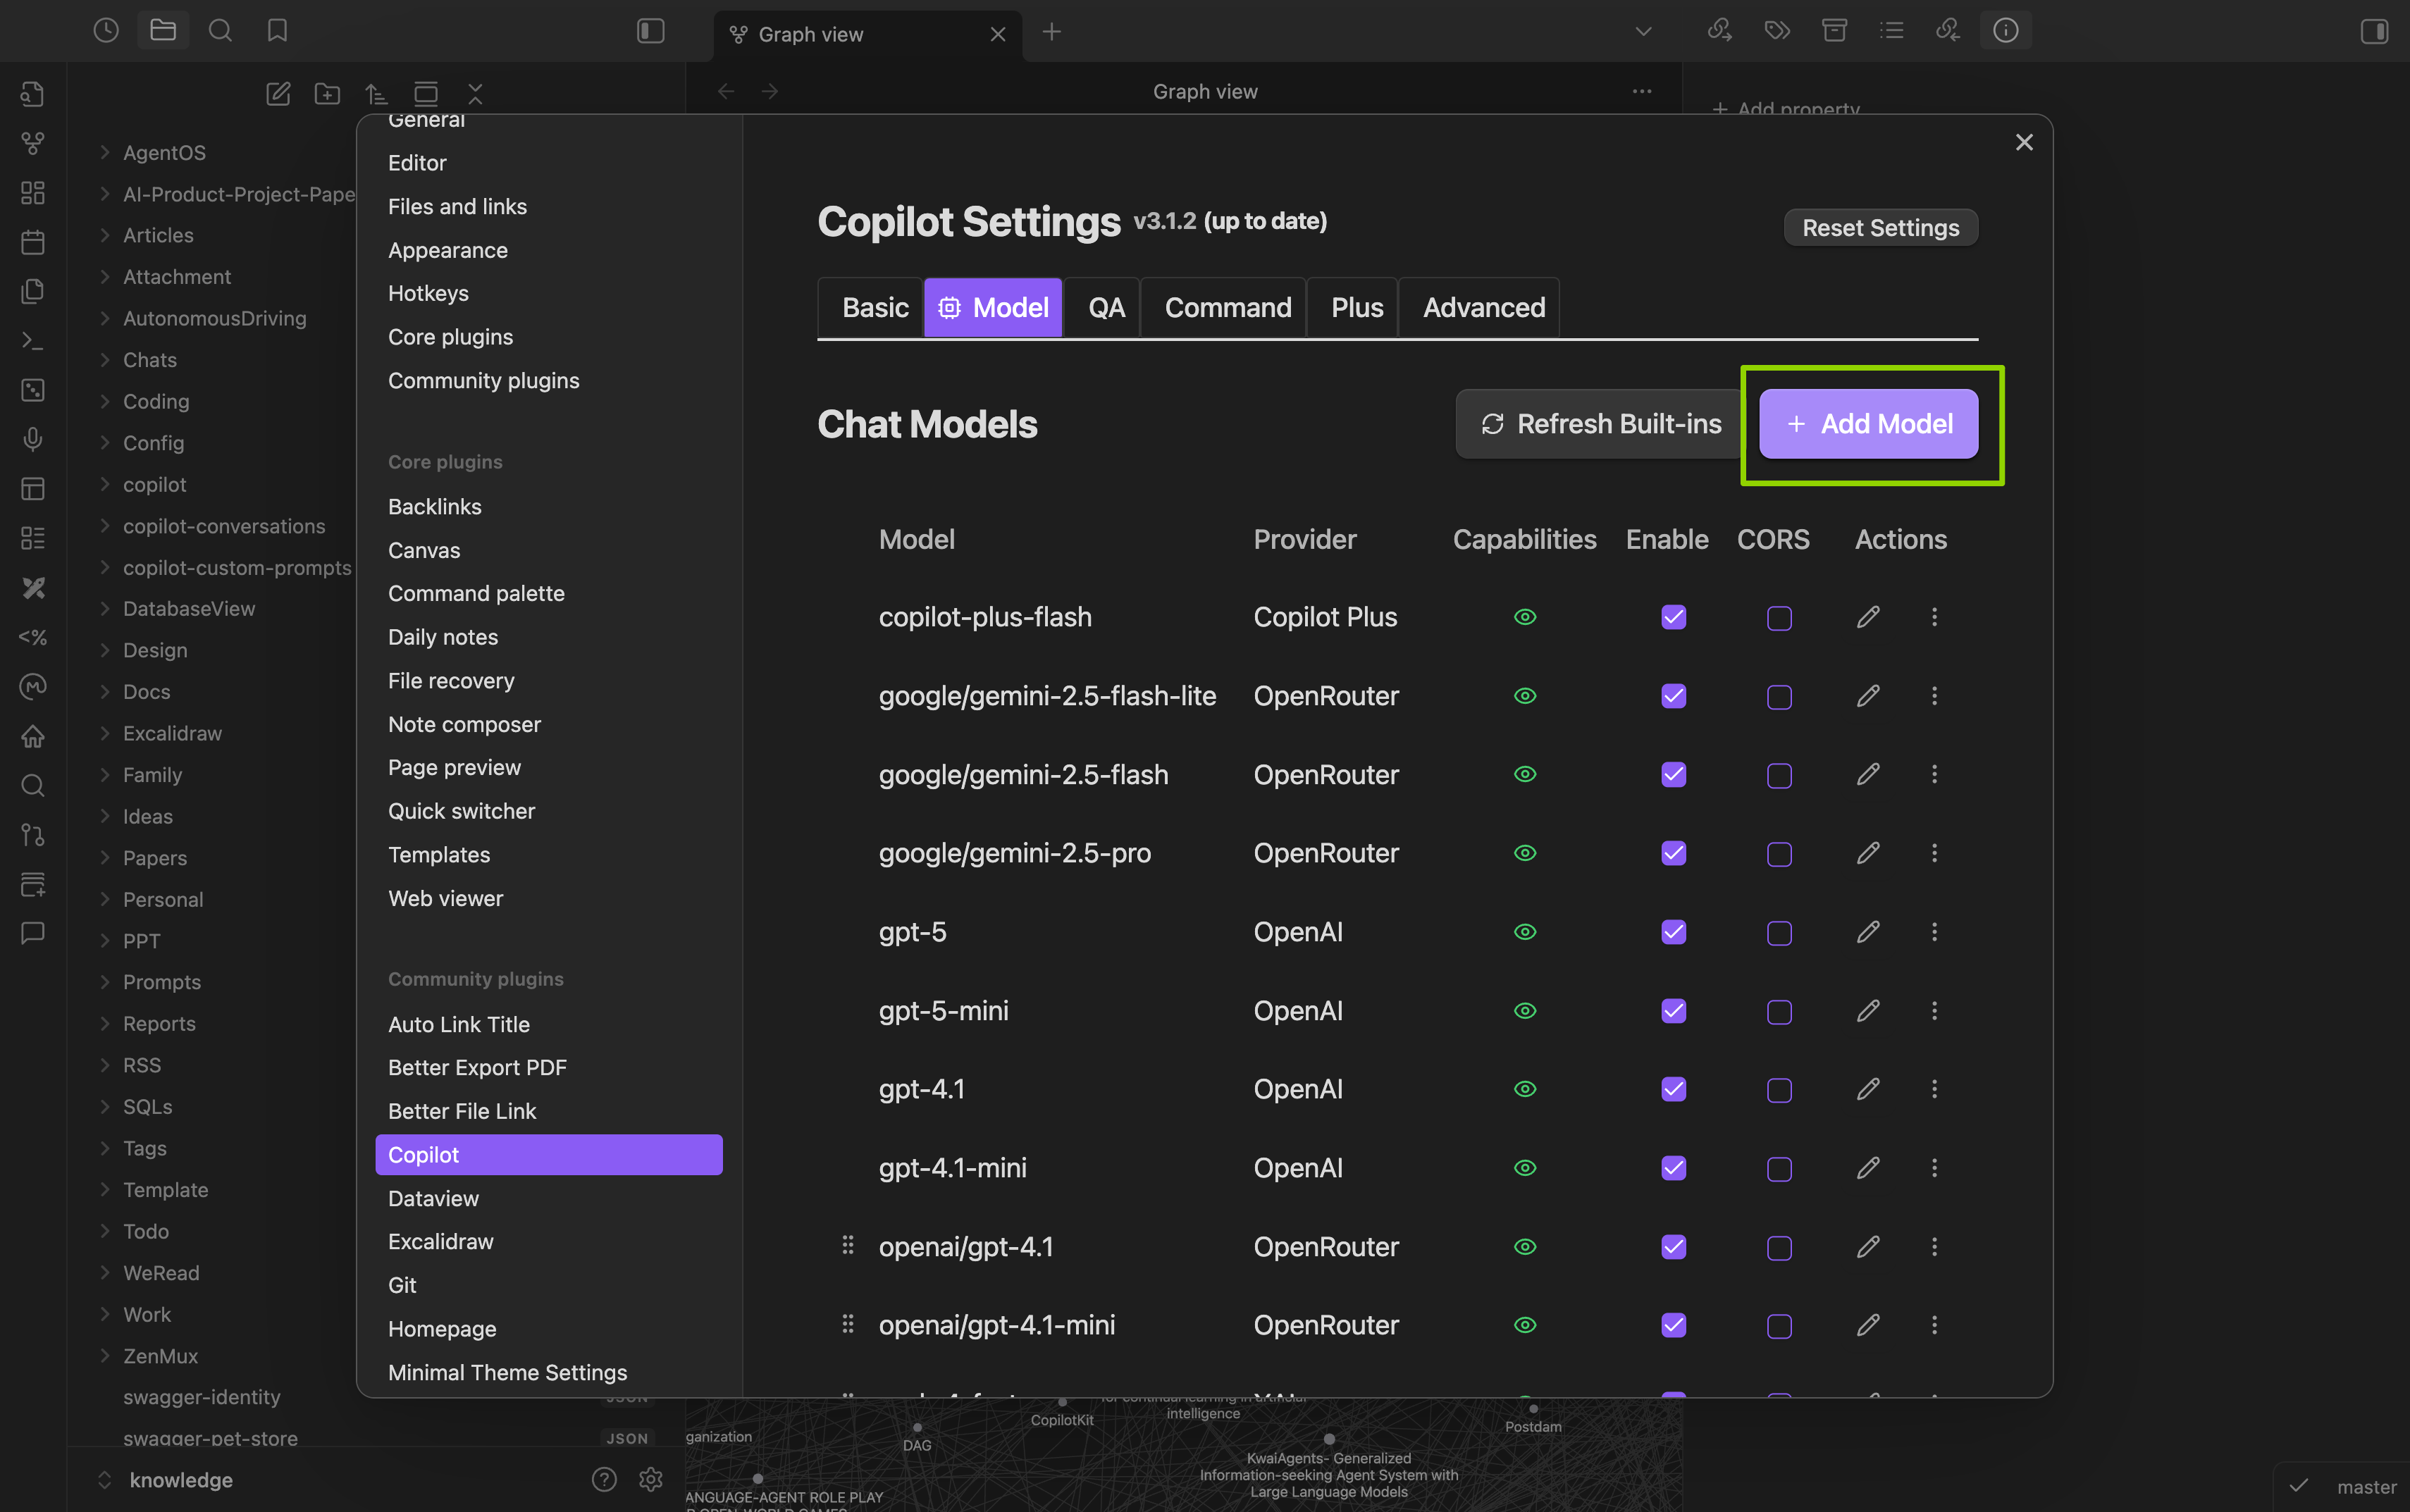Click Refresh Built-ins button

pyautogui.click(x=1601, y=424)
